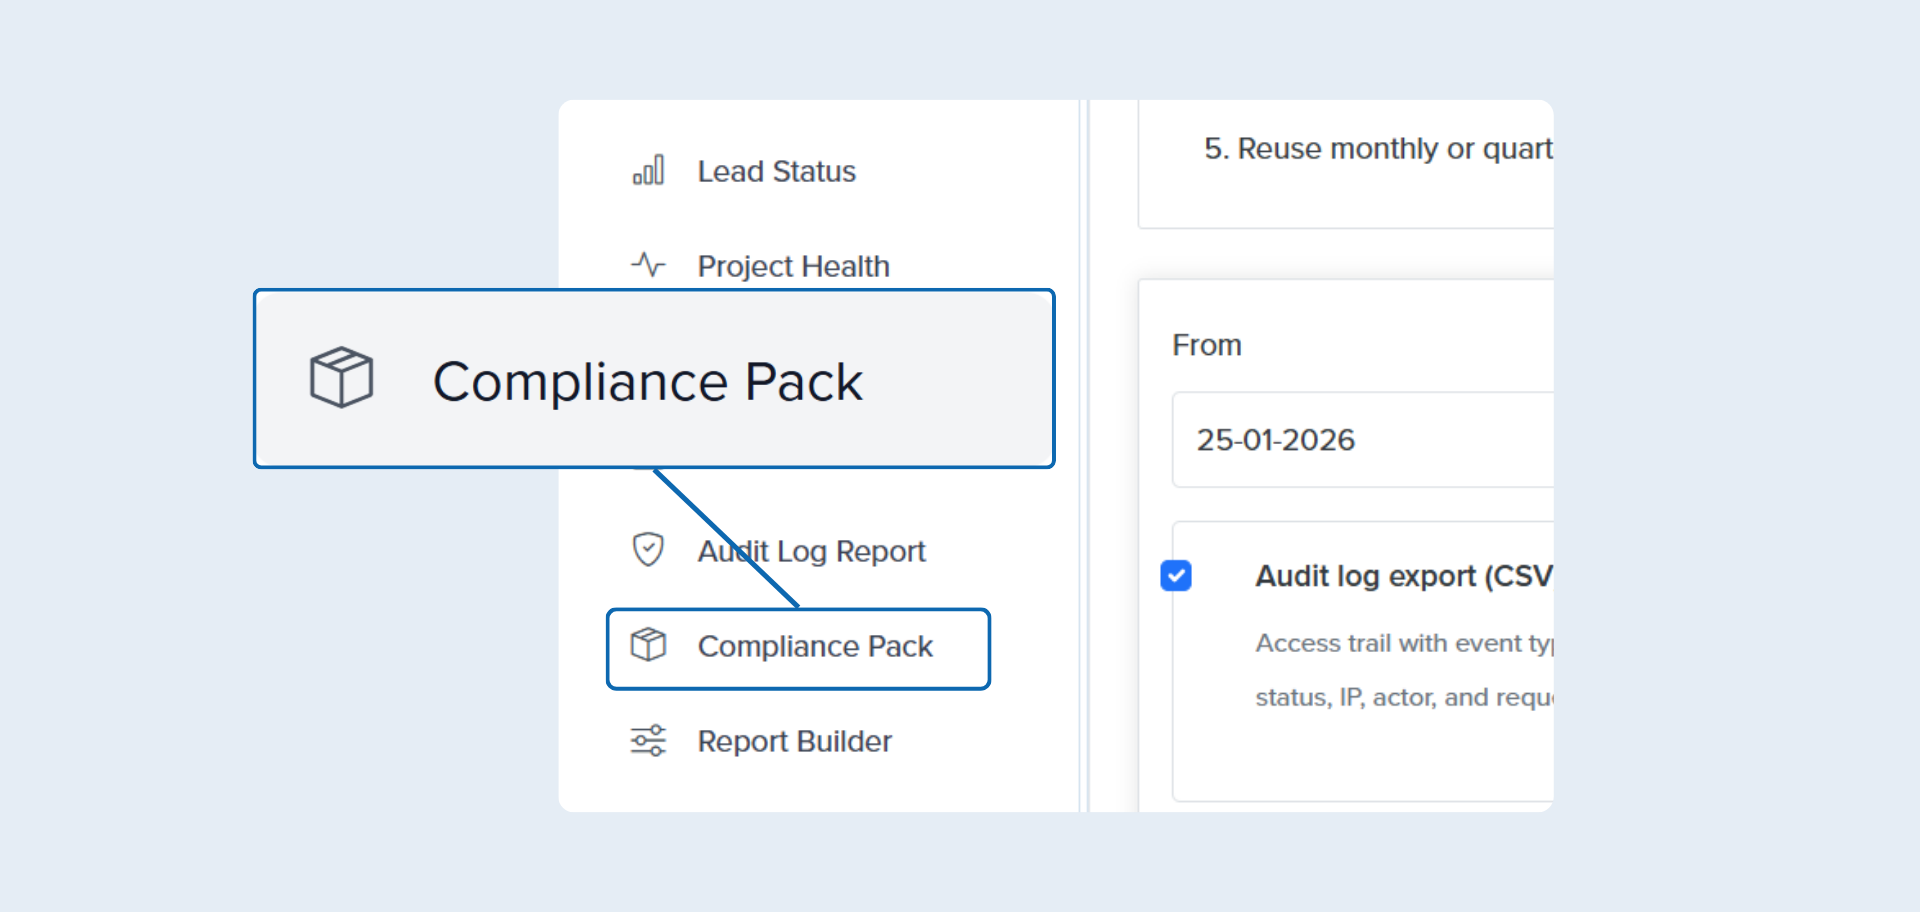
Task: Click step 5 Reuse monthly or quarterly
Action: coord(1378,148)
